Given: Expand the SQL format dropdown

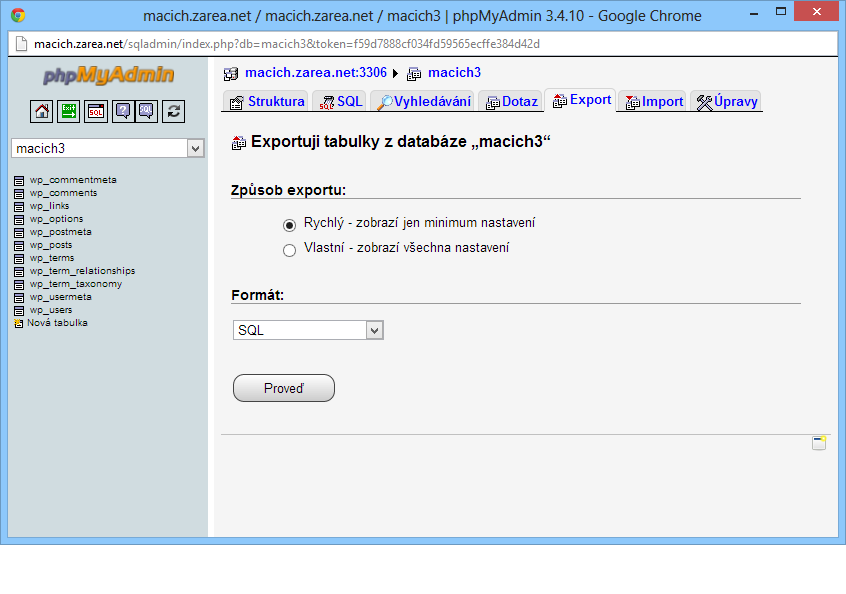Looking at the screenshot, I should point(308,330).
